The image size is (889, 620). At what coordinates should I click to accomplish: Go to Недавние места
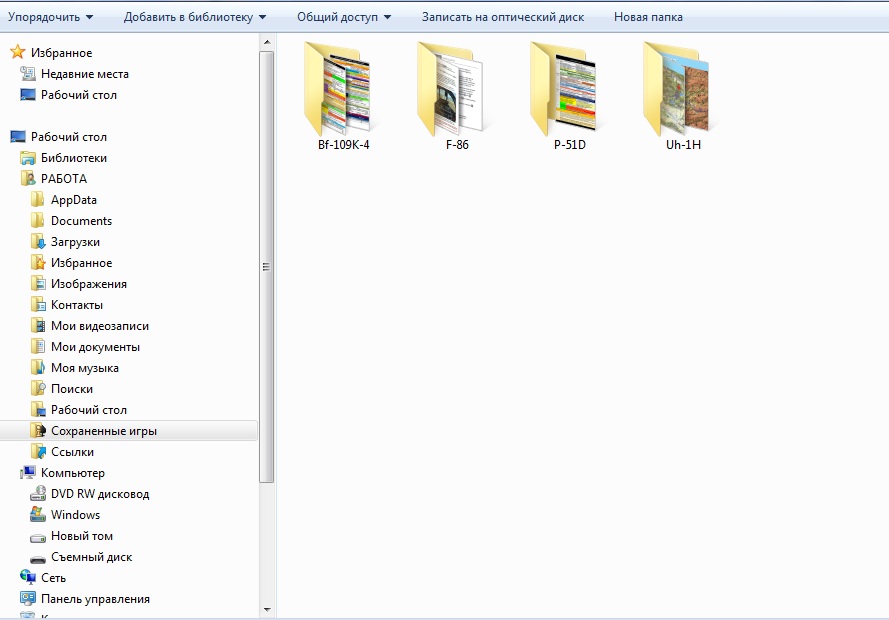84,74
